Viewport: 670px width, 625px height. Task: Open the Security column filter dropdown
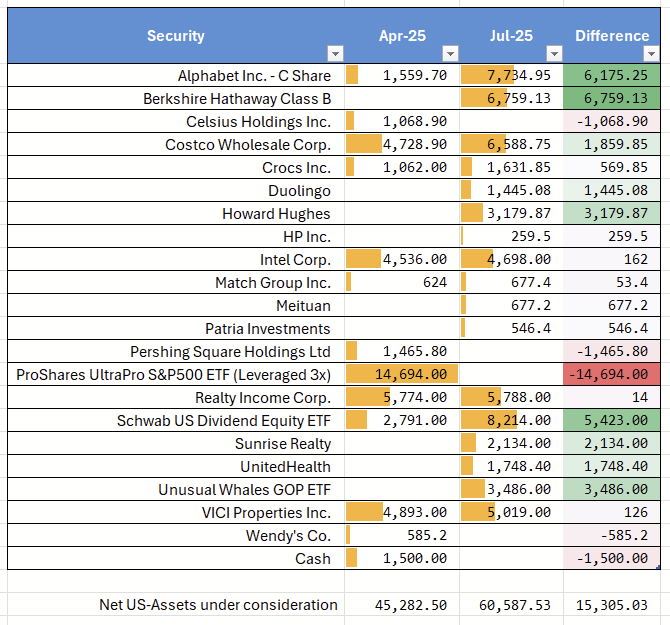pos(335,54)
